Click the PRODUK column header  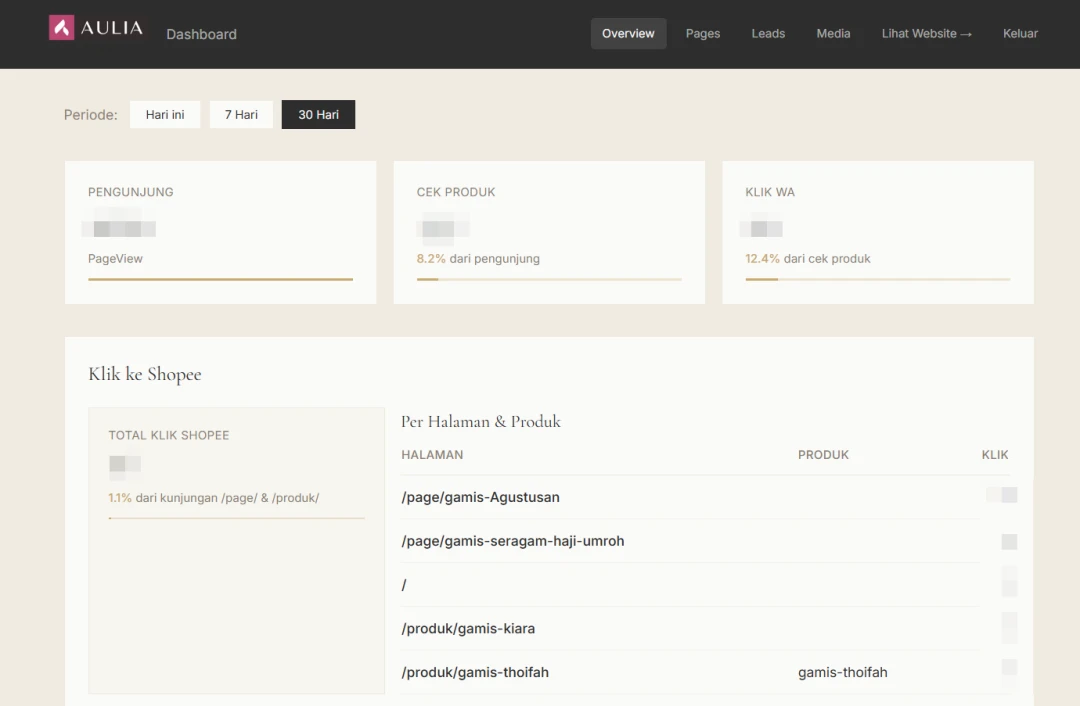823,455
